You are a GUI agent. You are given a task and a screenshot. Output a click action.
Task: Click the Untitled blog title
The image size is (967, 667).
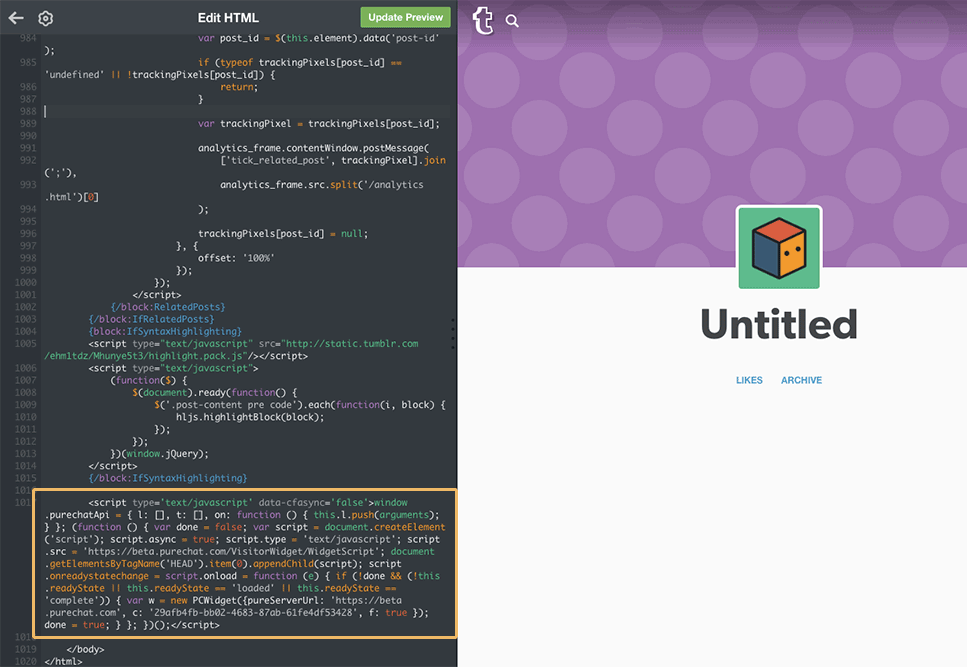(x=779, y=324)
